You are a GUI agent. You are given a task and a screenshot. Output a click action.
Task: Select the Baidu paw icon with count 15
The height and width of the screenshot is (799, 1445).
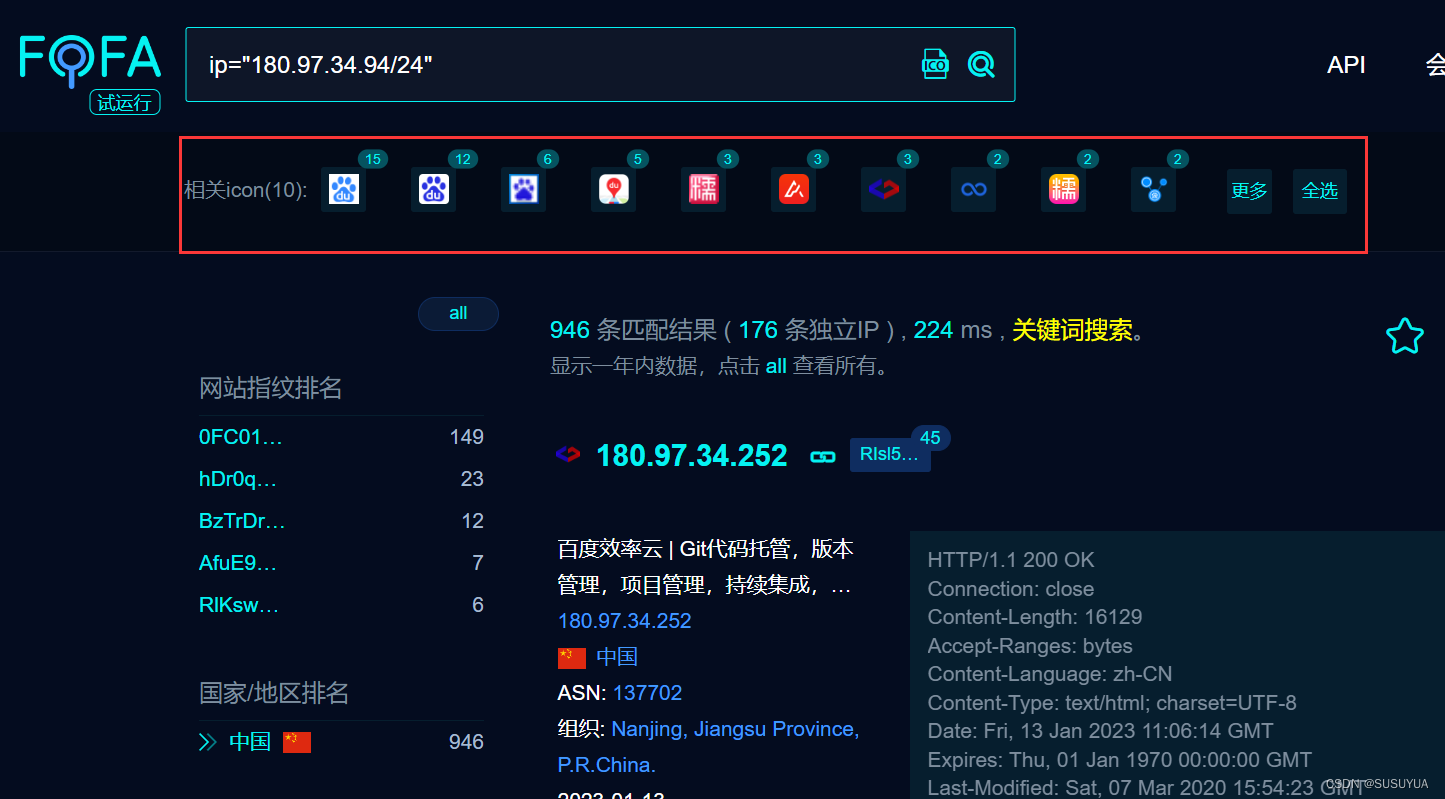tap(343, 190)
